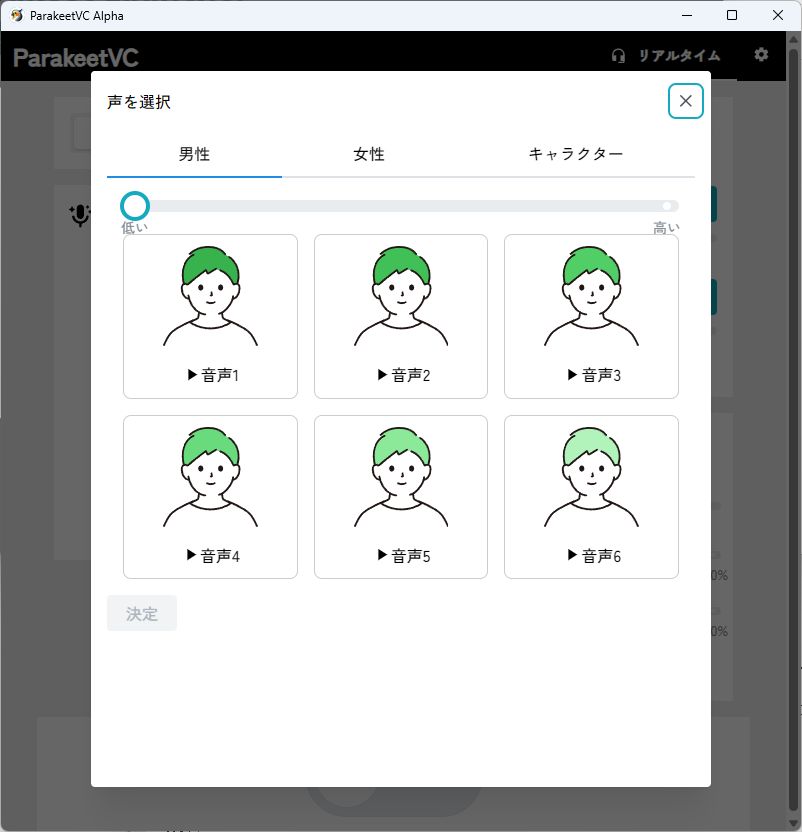This screenshot has width=802, height=832.
Task: Click the pitch slider handle near 低い
Action: coord(135,205)
